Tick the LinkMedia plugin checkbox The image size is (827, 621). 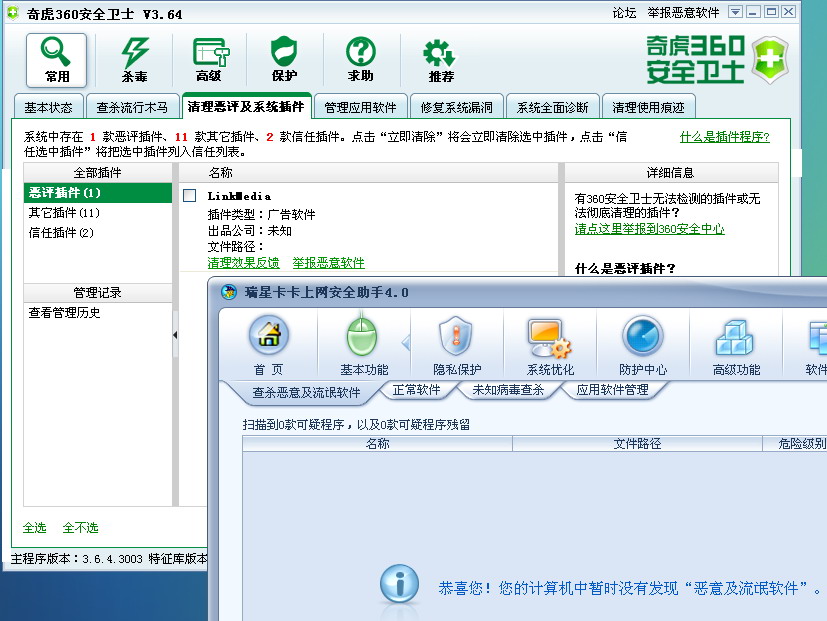tap(189, 196)
